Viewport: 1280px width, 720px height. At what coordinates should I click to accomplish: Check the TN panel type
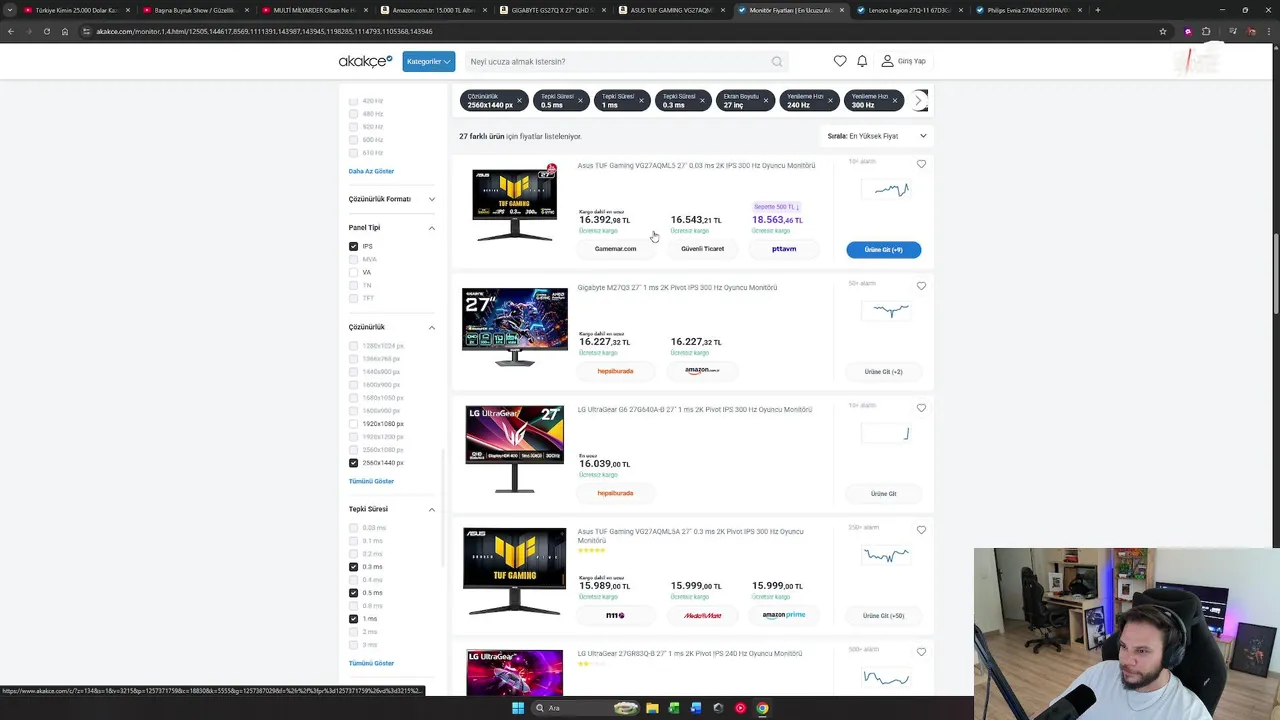coord(353,285)
